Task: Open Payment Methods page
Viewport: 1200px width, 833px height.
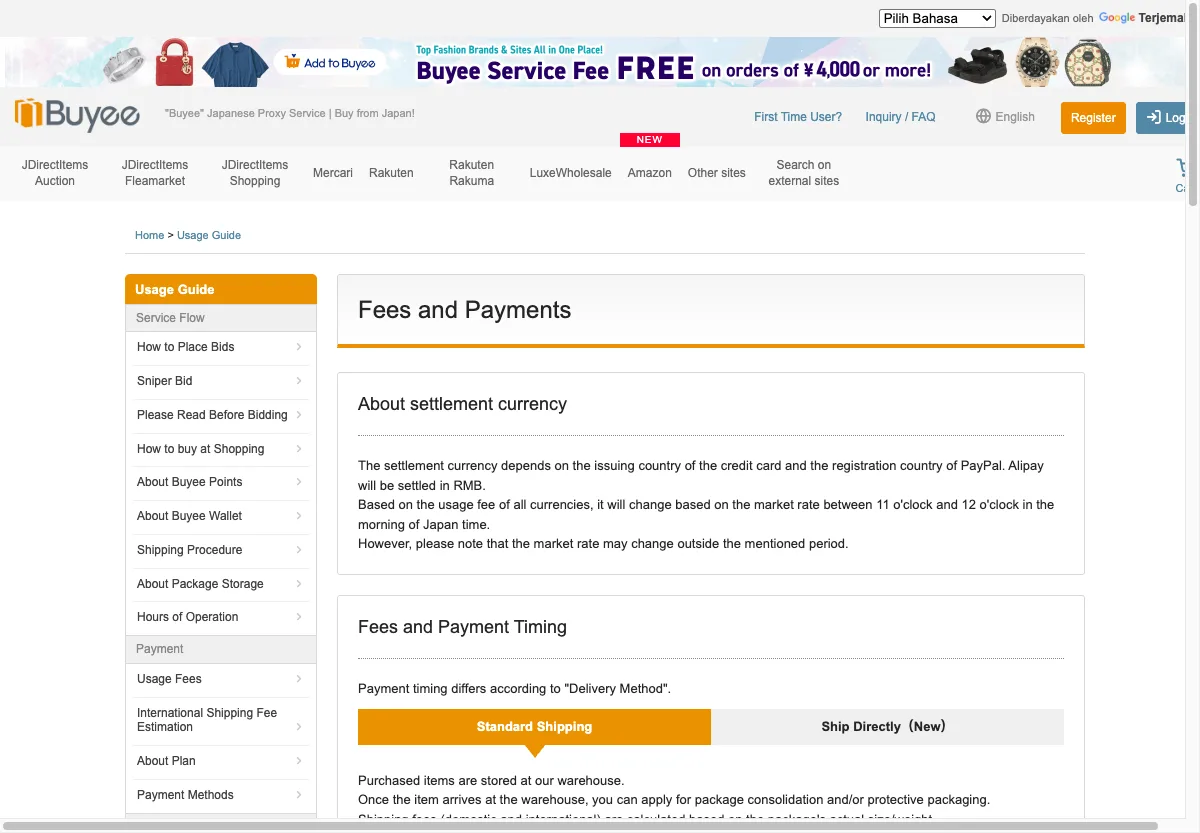Action: tap(220, 795)
